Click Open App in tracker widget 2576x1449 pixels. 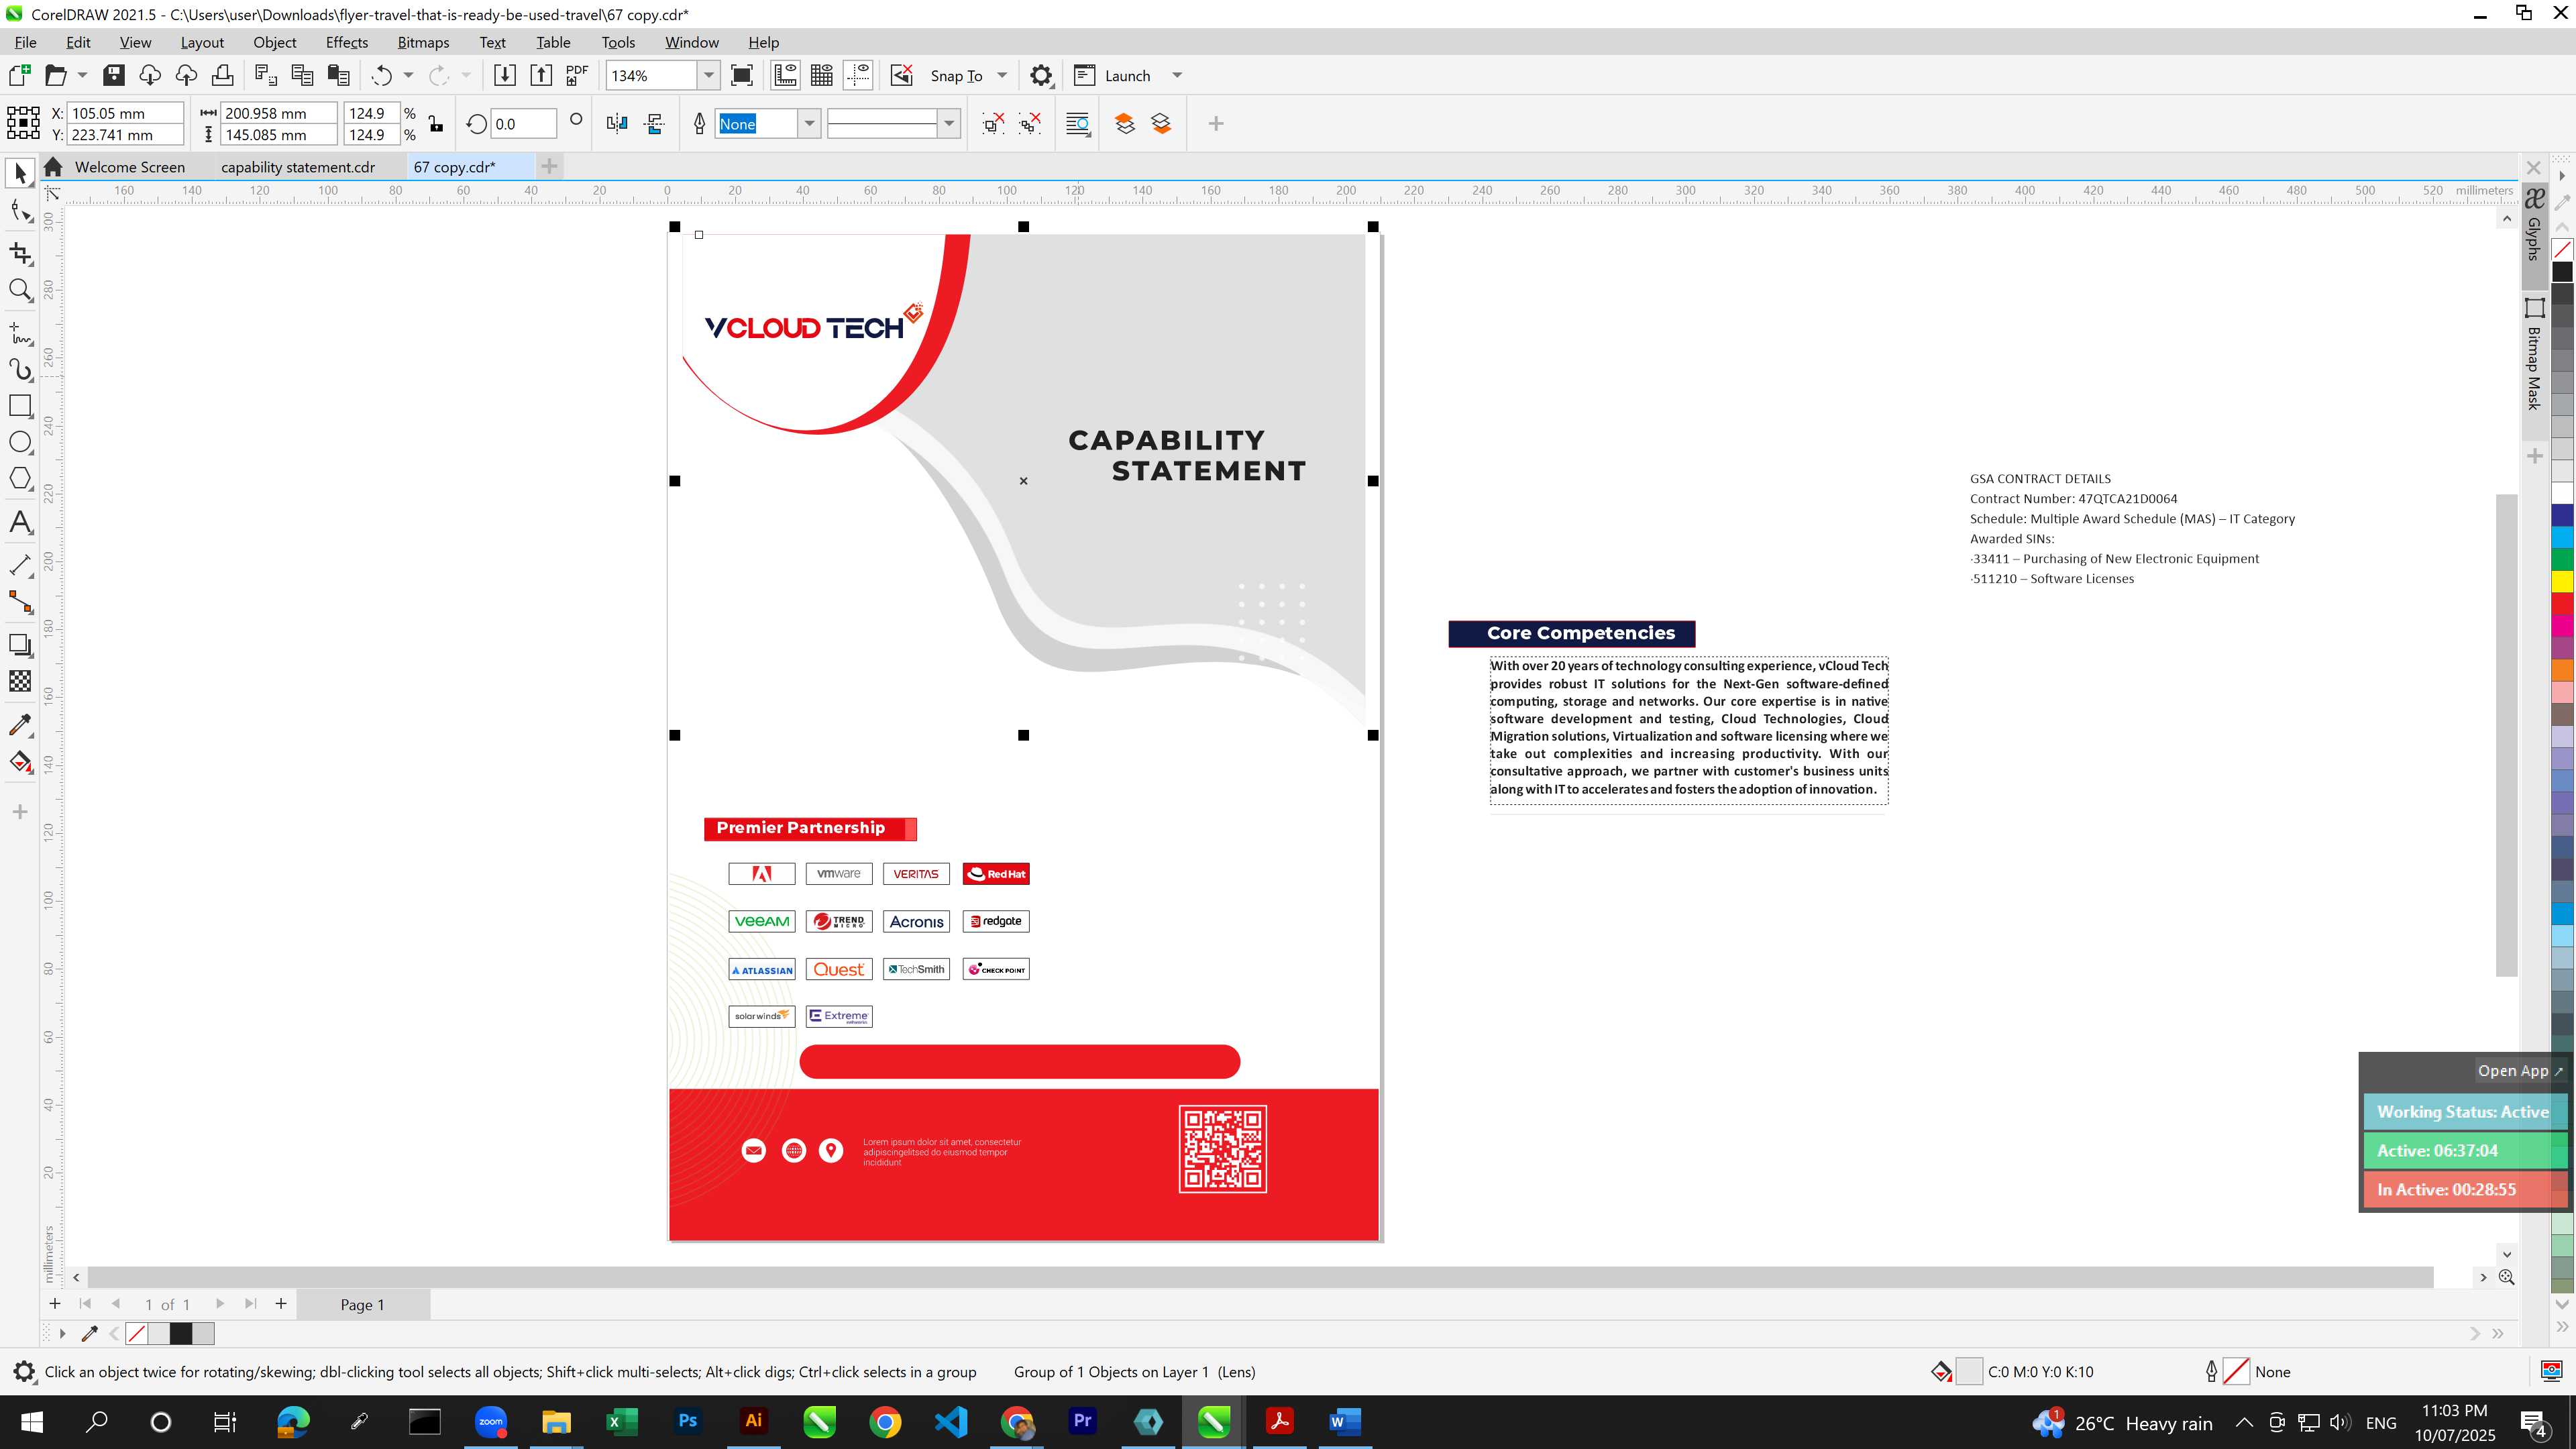tap(2520, 1070)
